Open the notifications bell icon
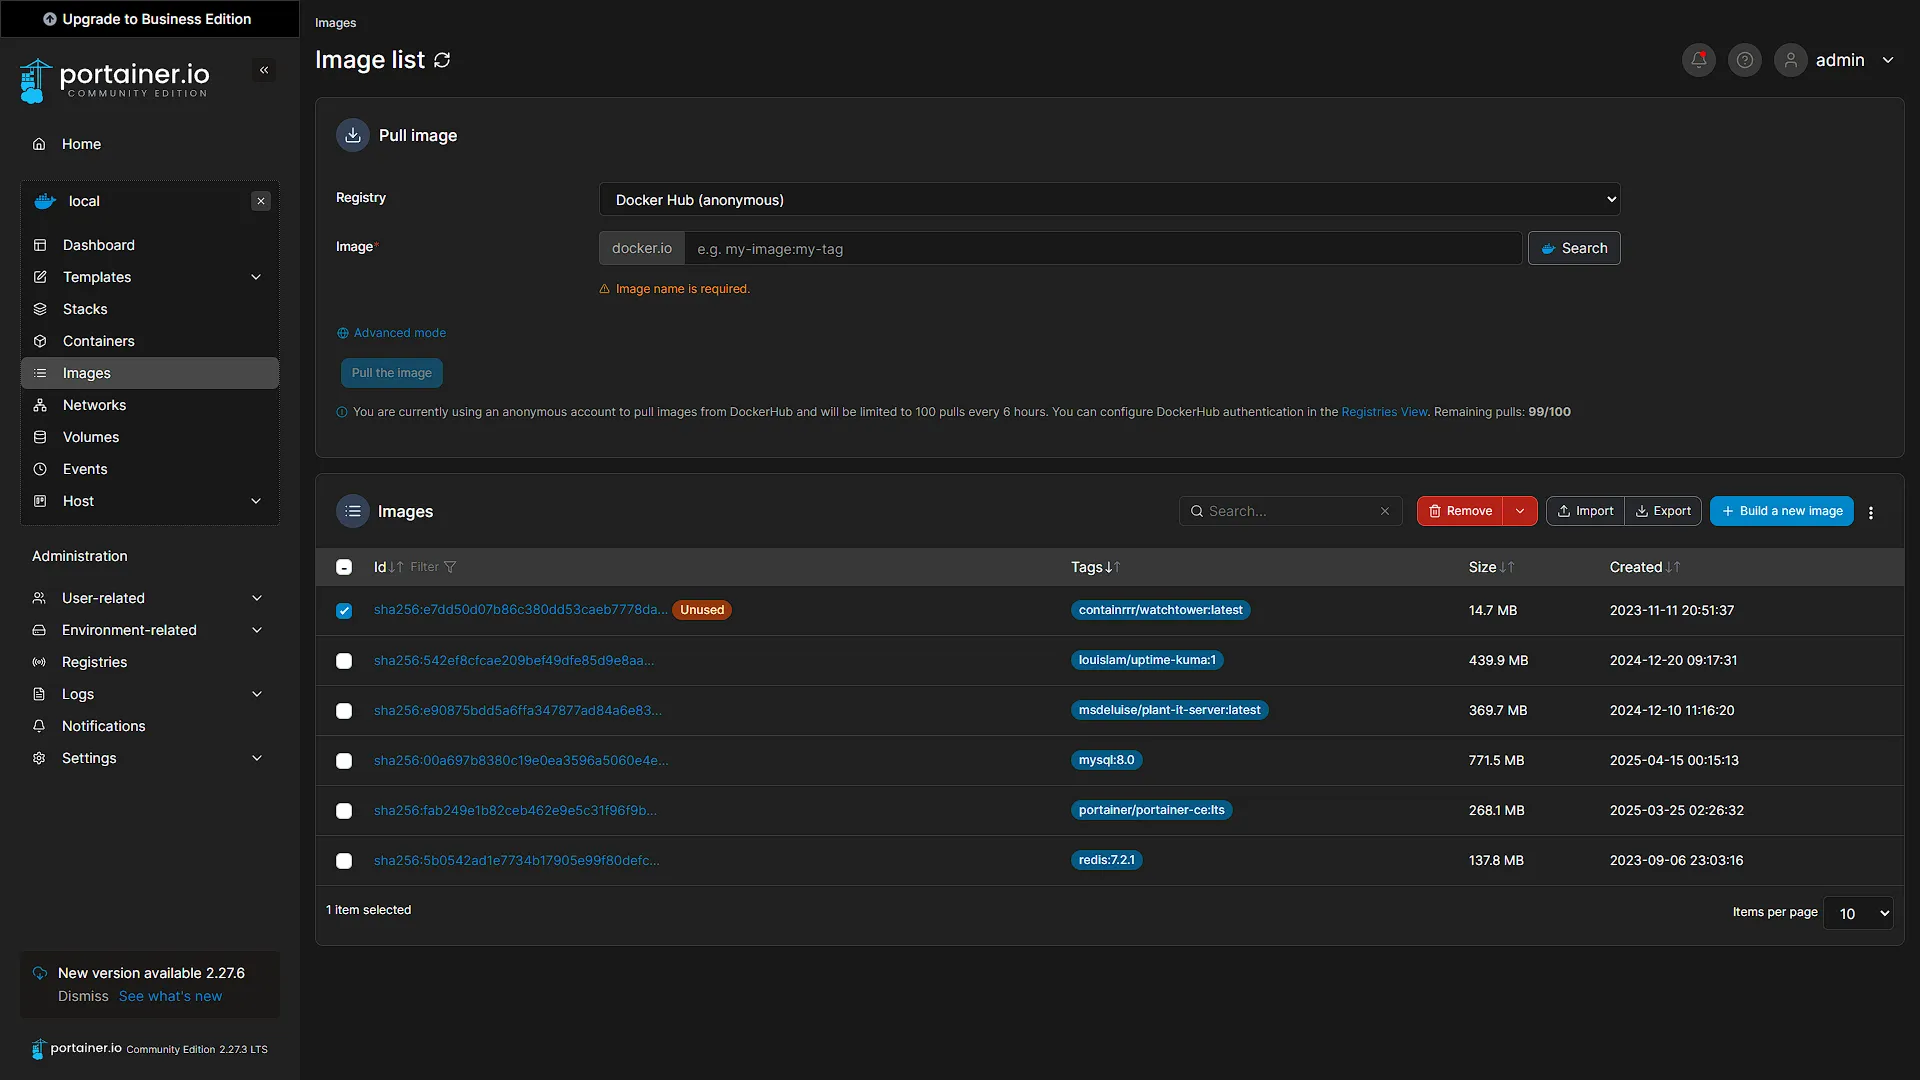 [x=1699, y=60]
